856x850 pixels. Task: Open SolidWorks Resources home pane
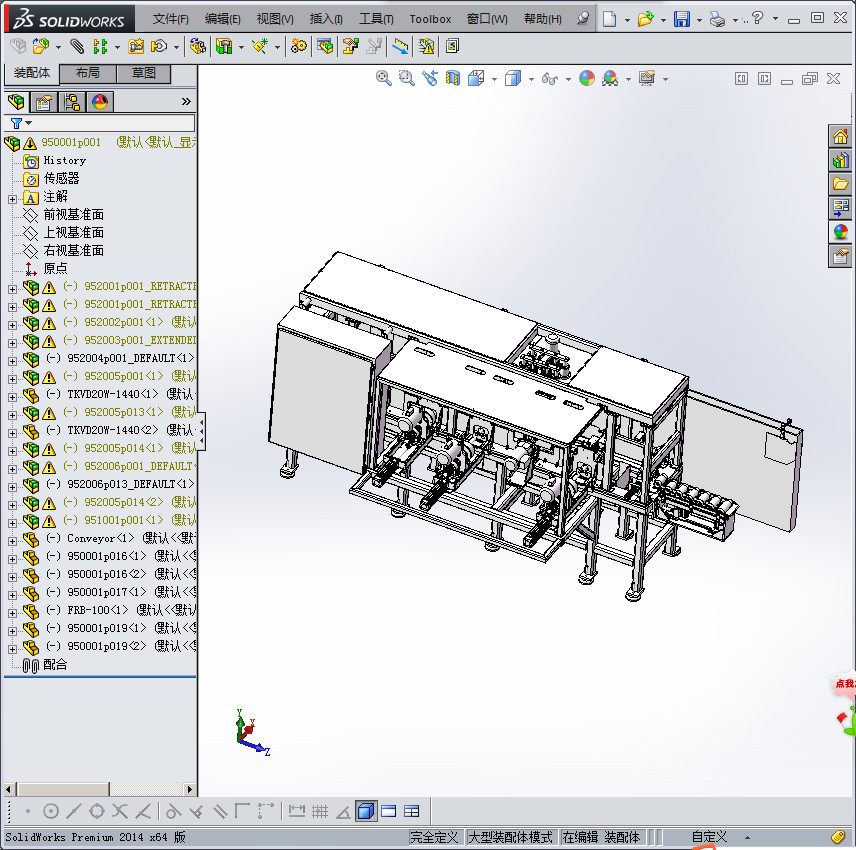[x=840, y=136]
